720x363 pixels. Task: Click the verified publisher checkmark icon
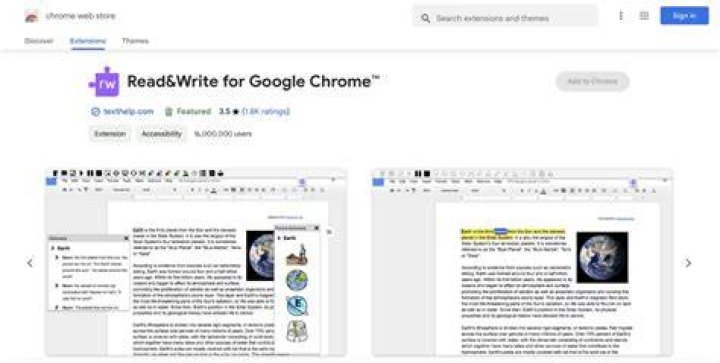pos(96,112)
